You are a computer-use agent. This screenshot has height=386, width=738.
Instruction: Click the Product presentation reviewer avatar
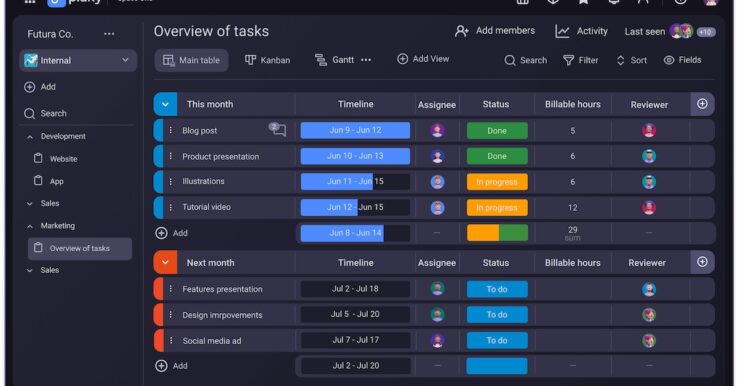649,156
